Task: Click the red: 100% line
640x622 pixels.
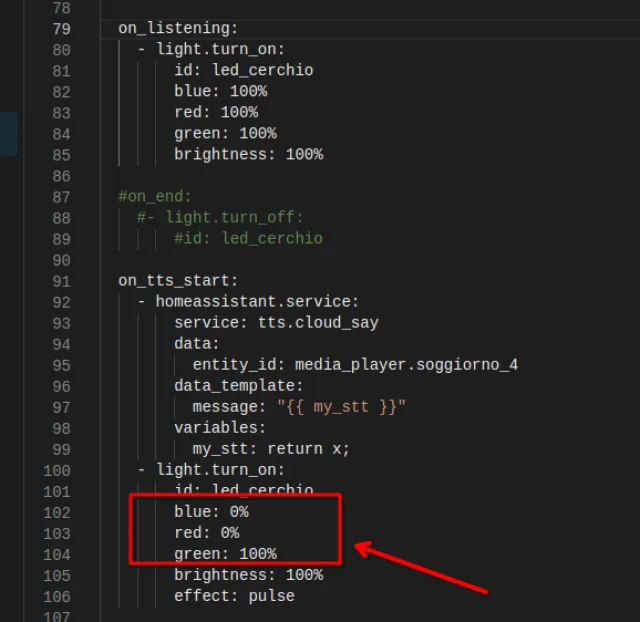Action: tap(215, 112)
